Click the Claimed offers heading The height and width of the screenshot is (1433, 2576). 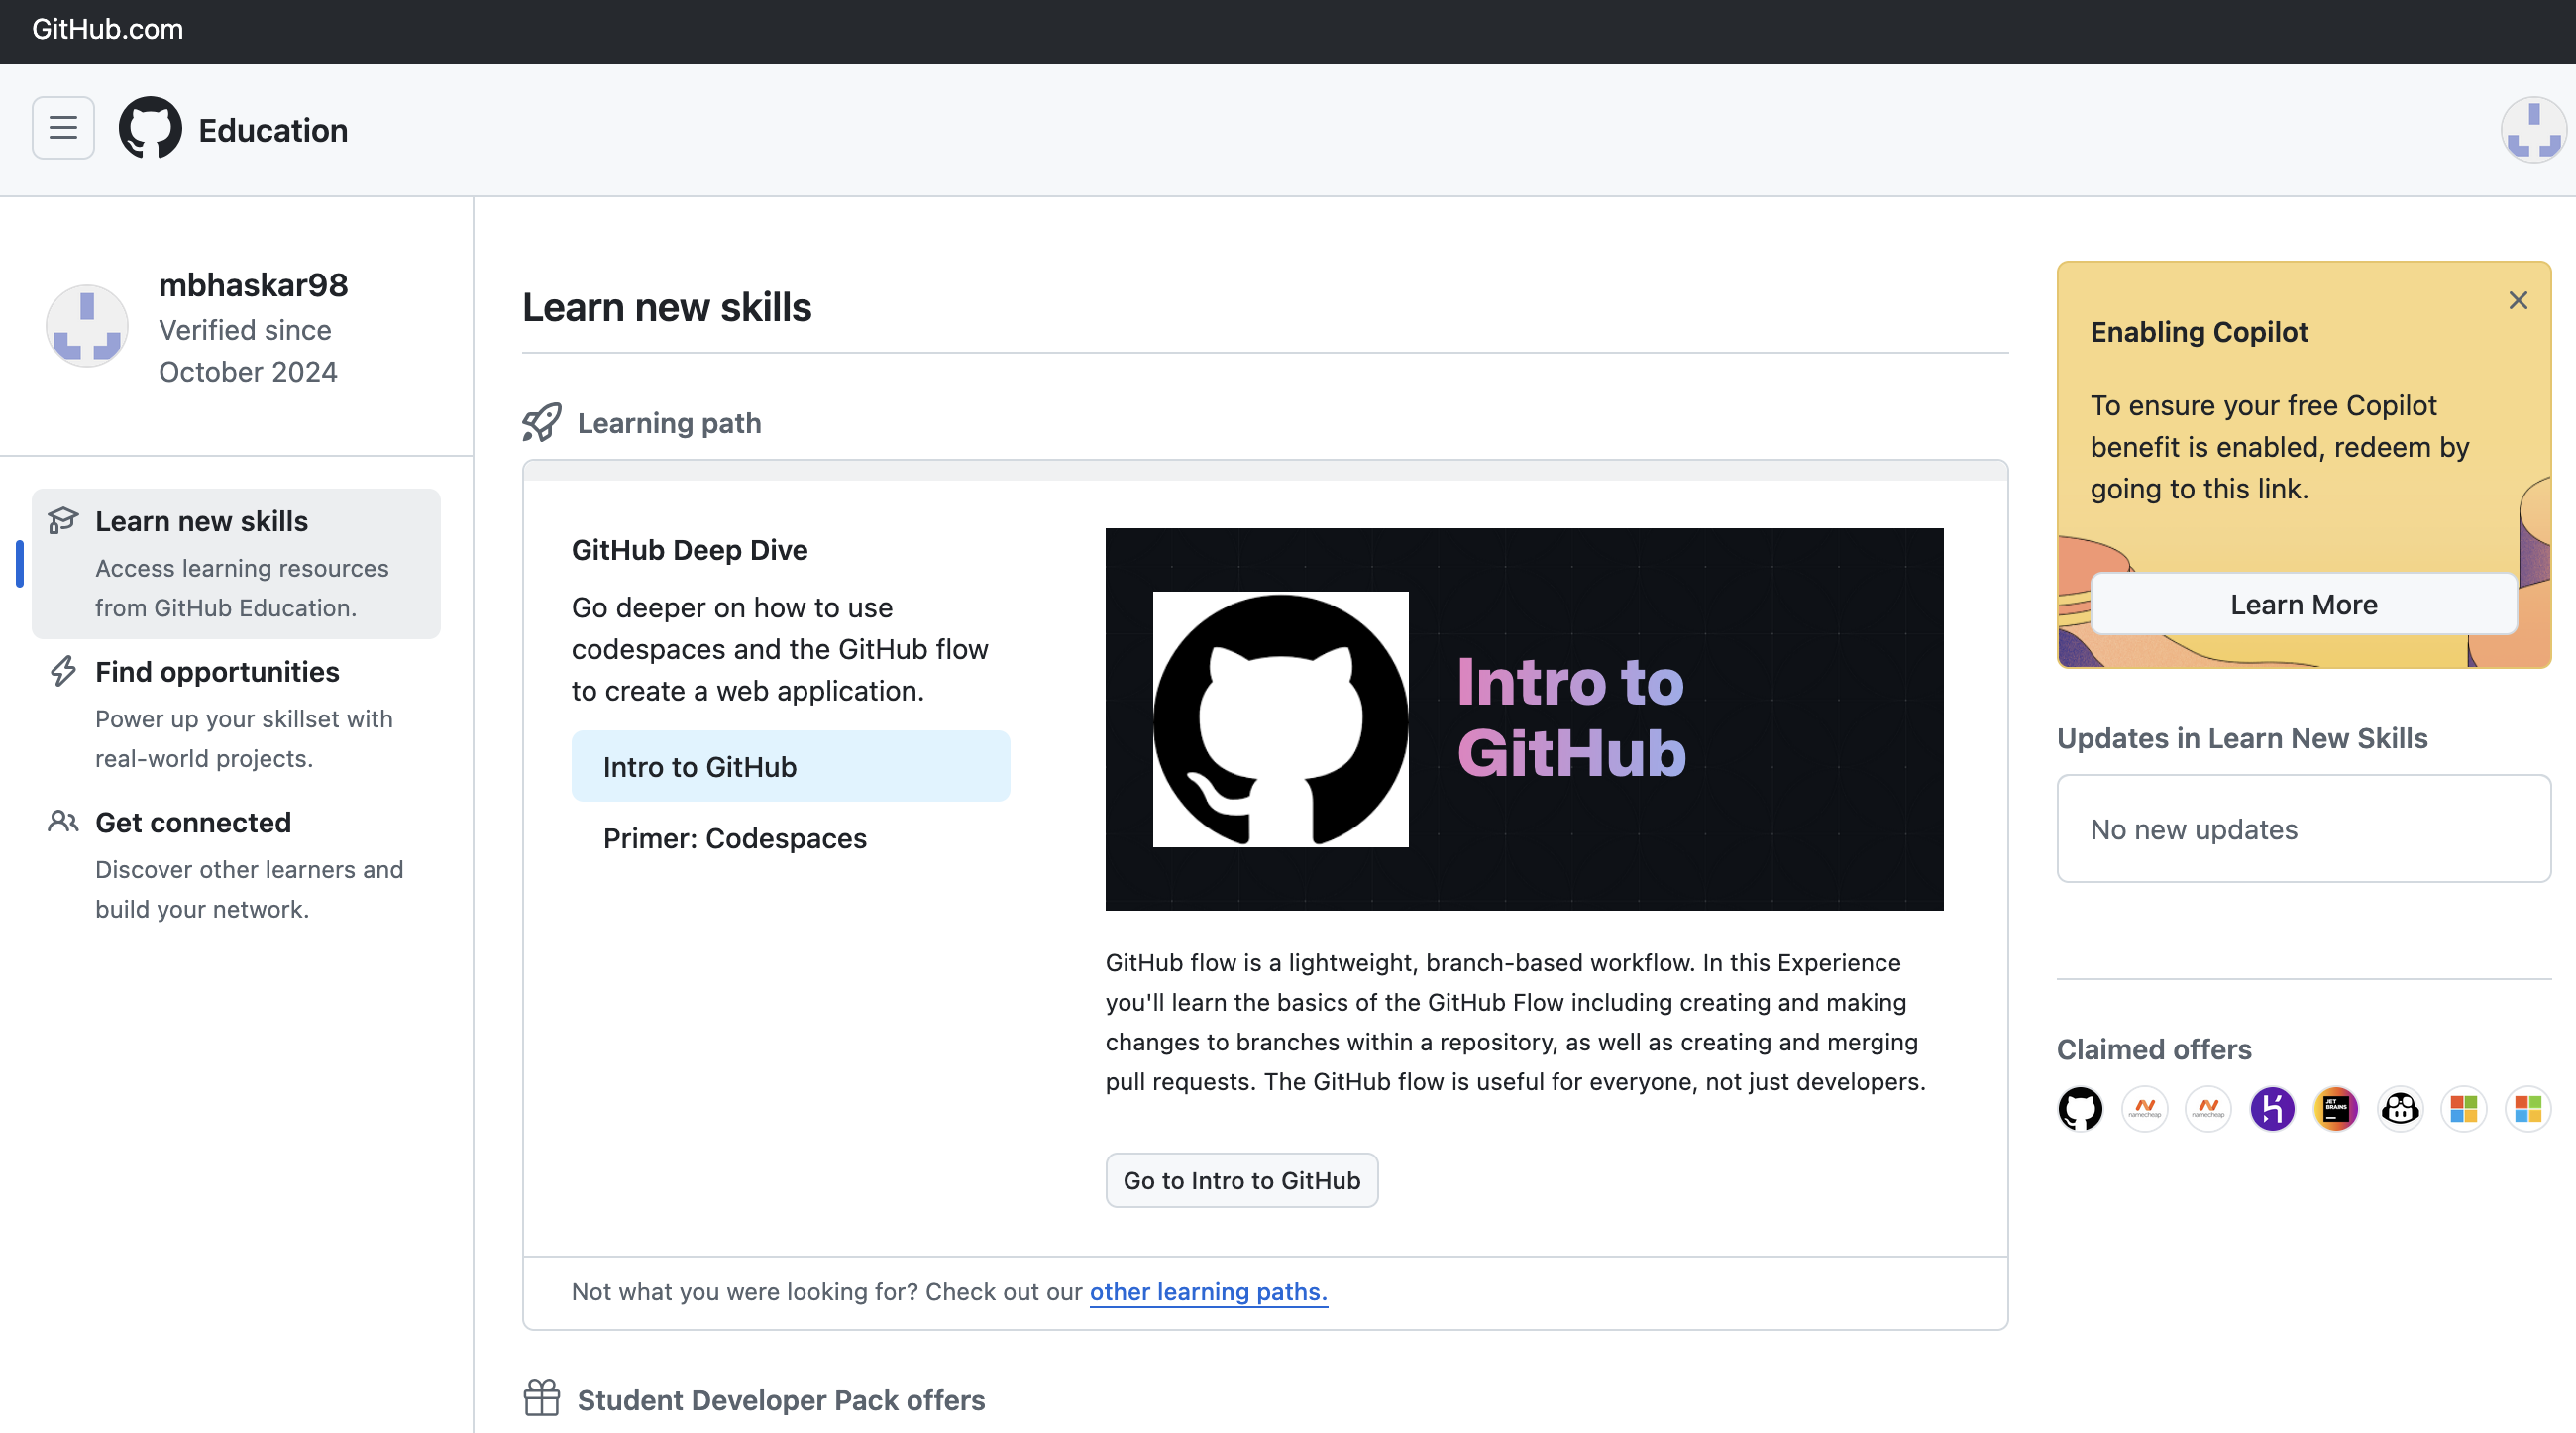[2154, 1049]
